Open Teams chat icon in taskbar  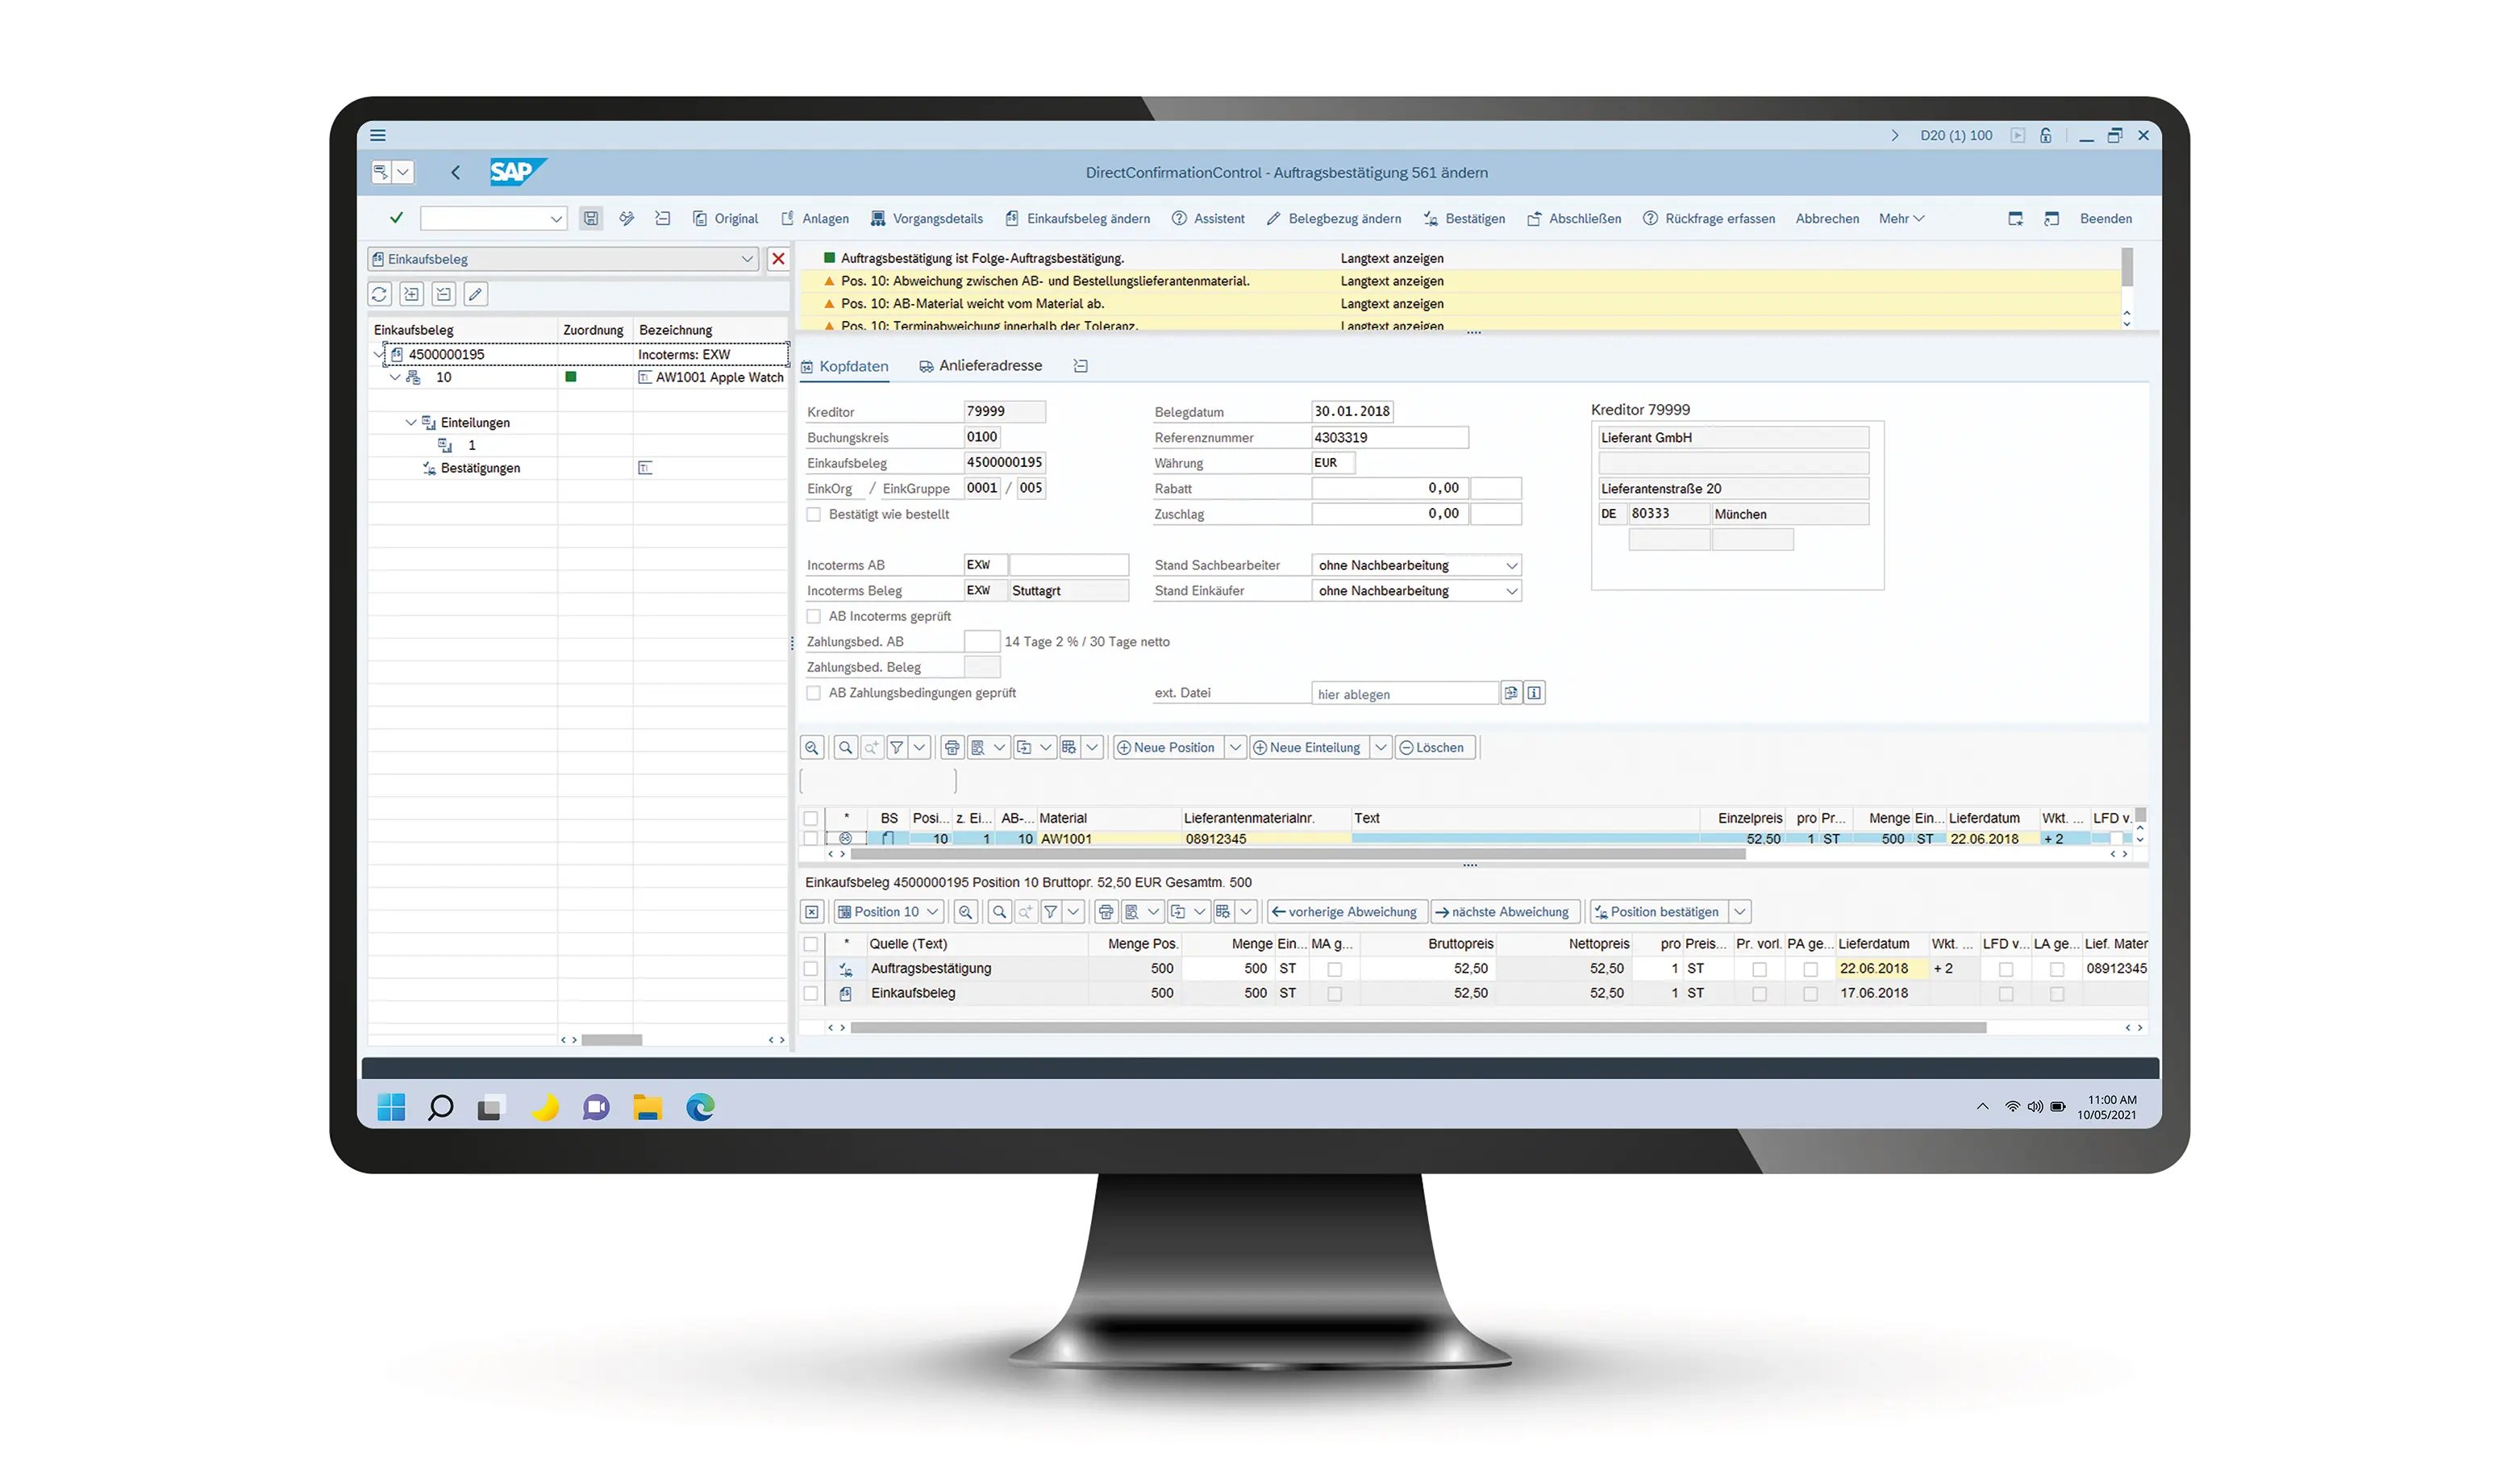click(596, 1107)
